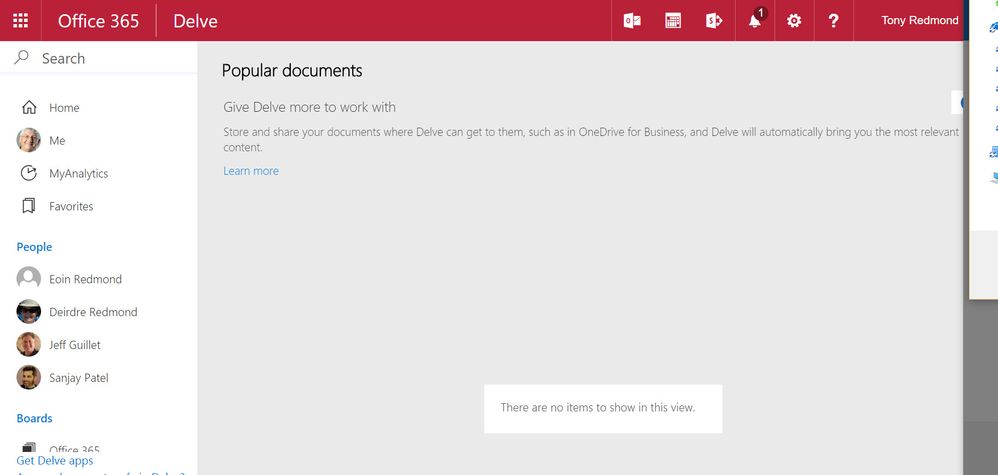Open Favorites from sidebar
998x475 pixels.
(71, 206)
